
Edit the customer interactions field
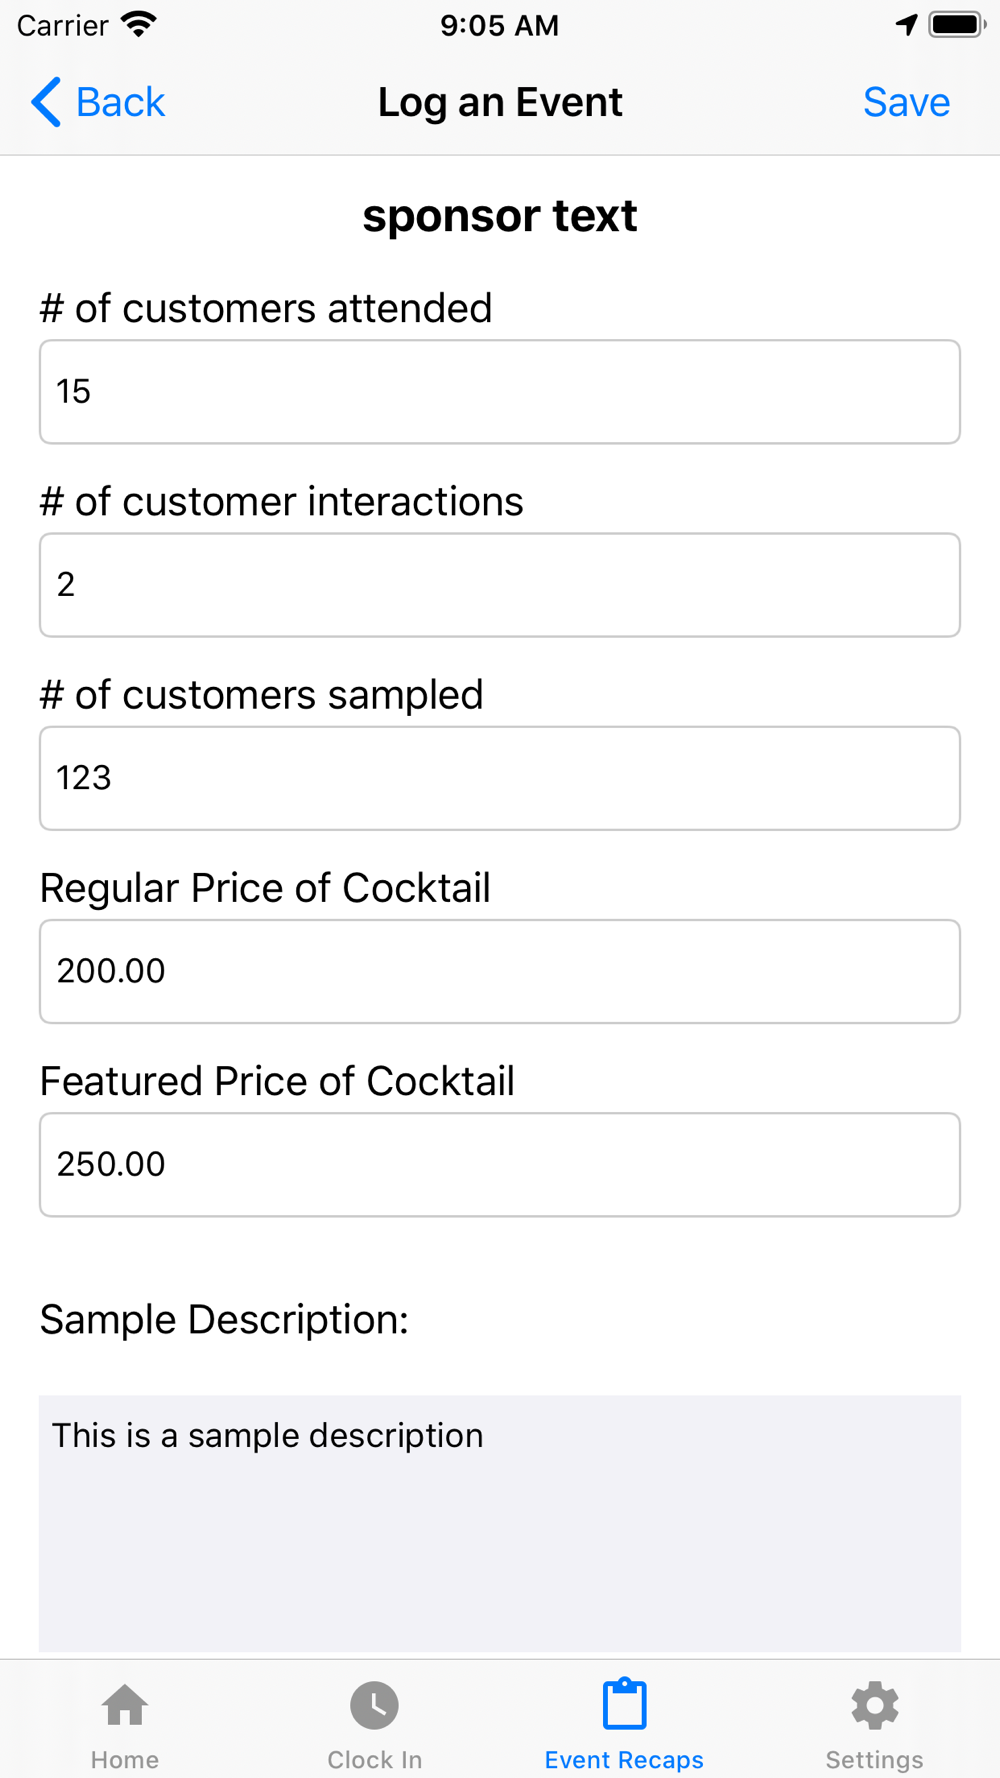tap(500, 585)
